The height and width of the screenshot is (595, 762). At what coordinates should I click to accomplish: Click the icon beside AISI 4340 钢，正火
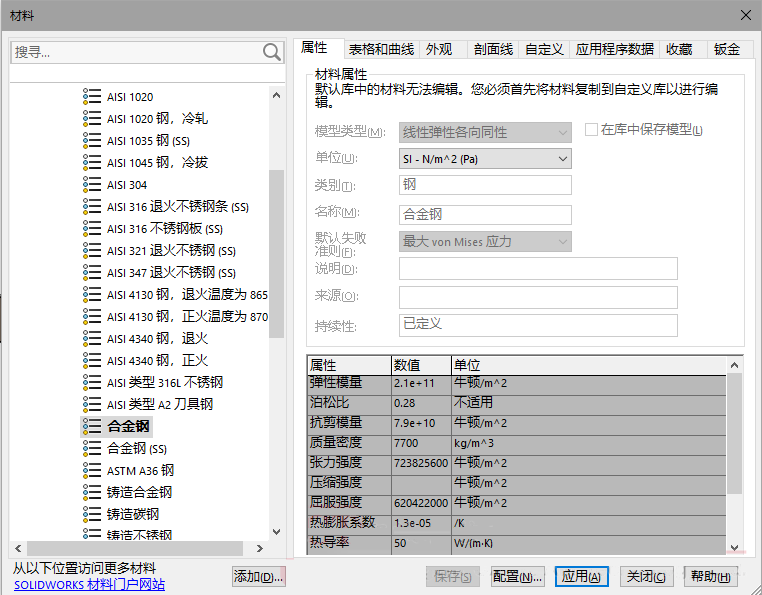(92, 361)
